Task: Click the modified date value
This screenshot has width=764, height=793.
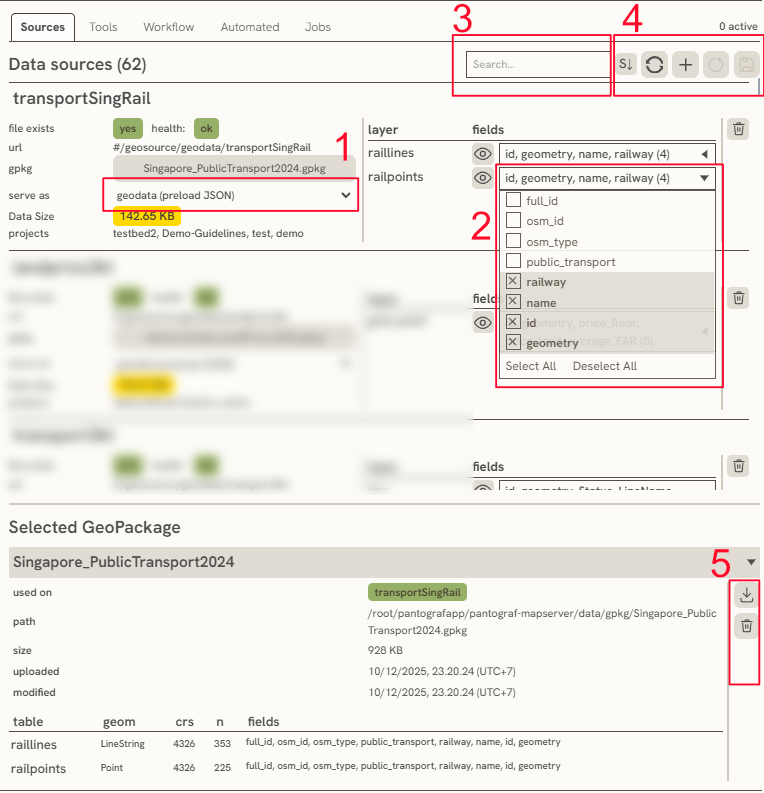Action: tap(442, 692)
